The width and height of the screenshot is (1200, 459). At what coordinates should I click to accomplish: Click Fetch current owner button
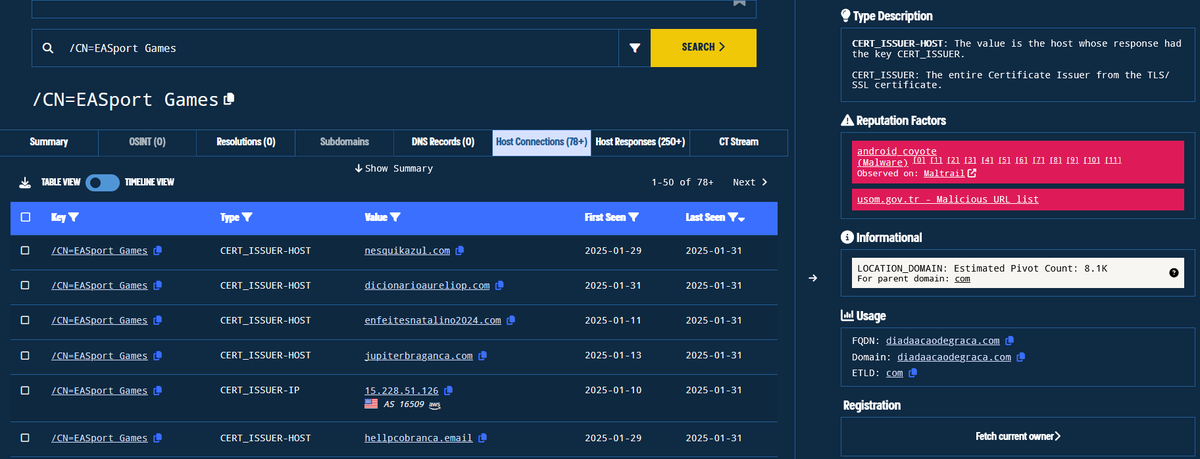[x=1018, y=436]
